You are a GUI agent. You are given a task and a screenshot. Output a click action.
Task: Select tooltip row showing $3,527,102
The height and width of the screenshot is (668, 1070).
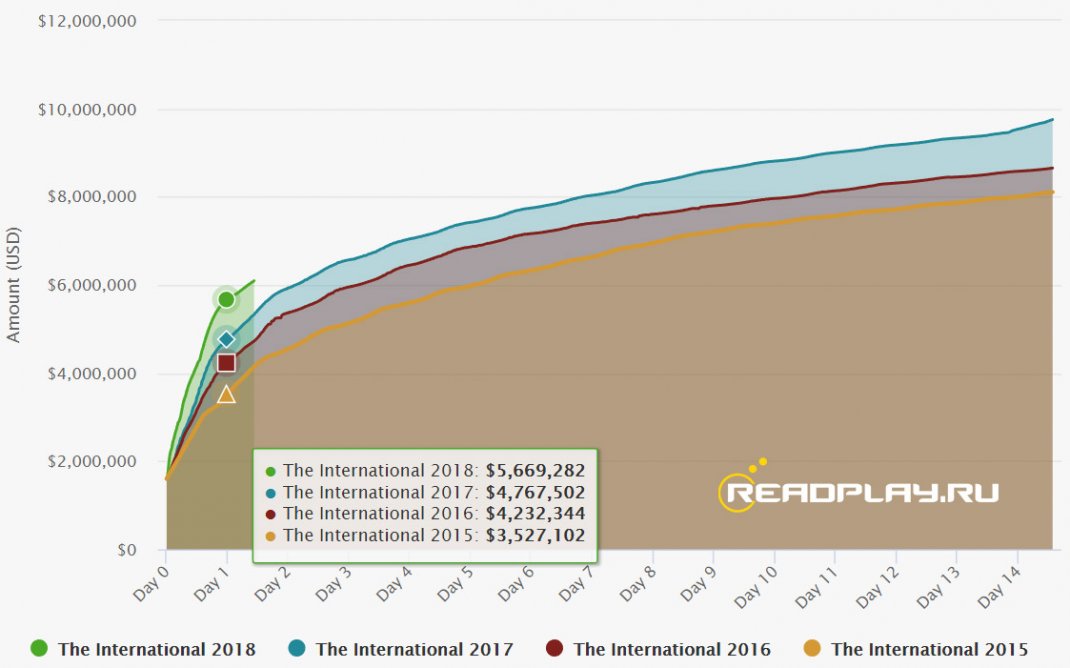click(425, 536)
